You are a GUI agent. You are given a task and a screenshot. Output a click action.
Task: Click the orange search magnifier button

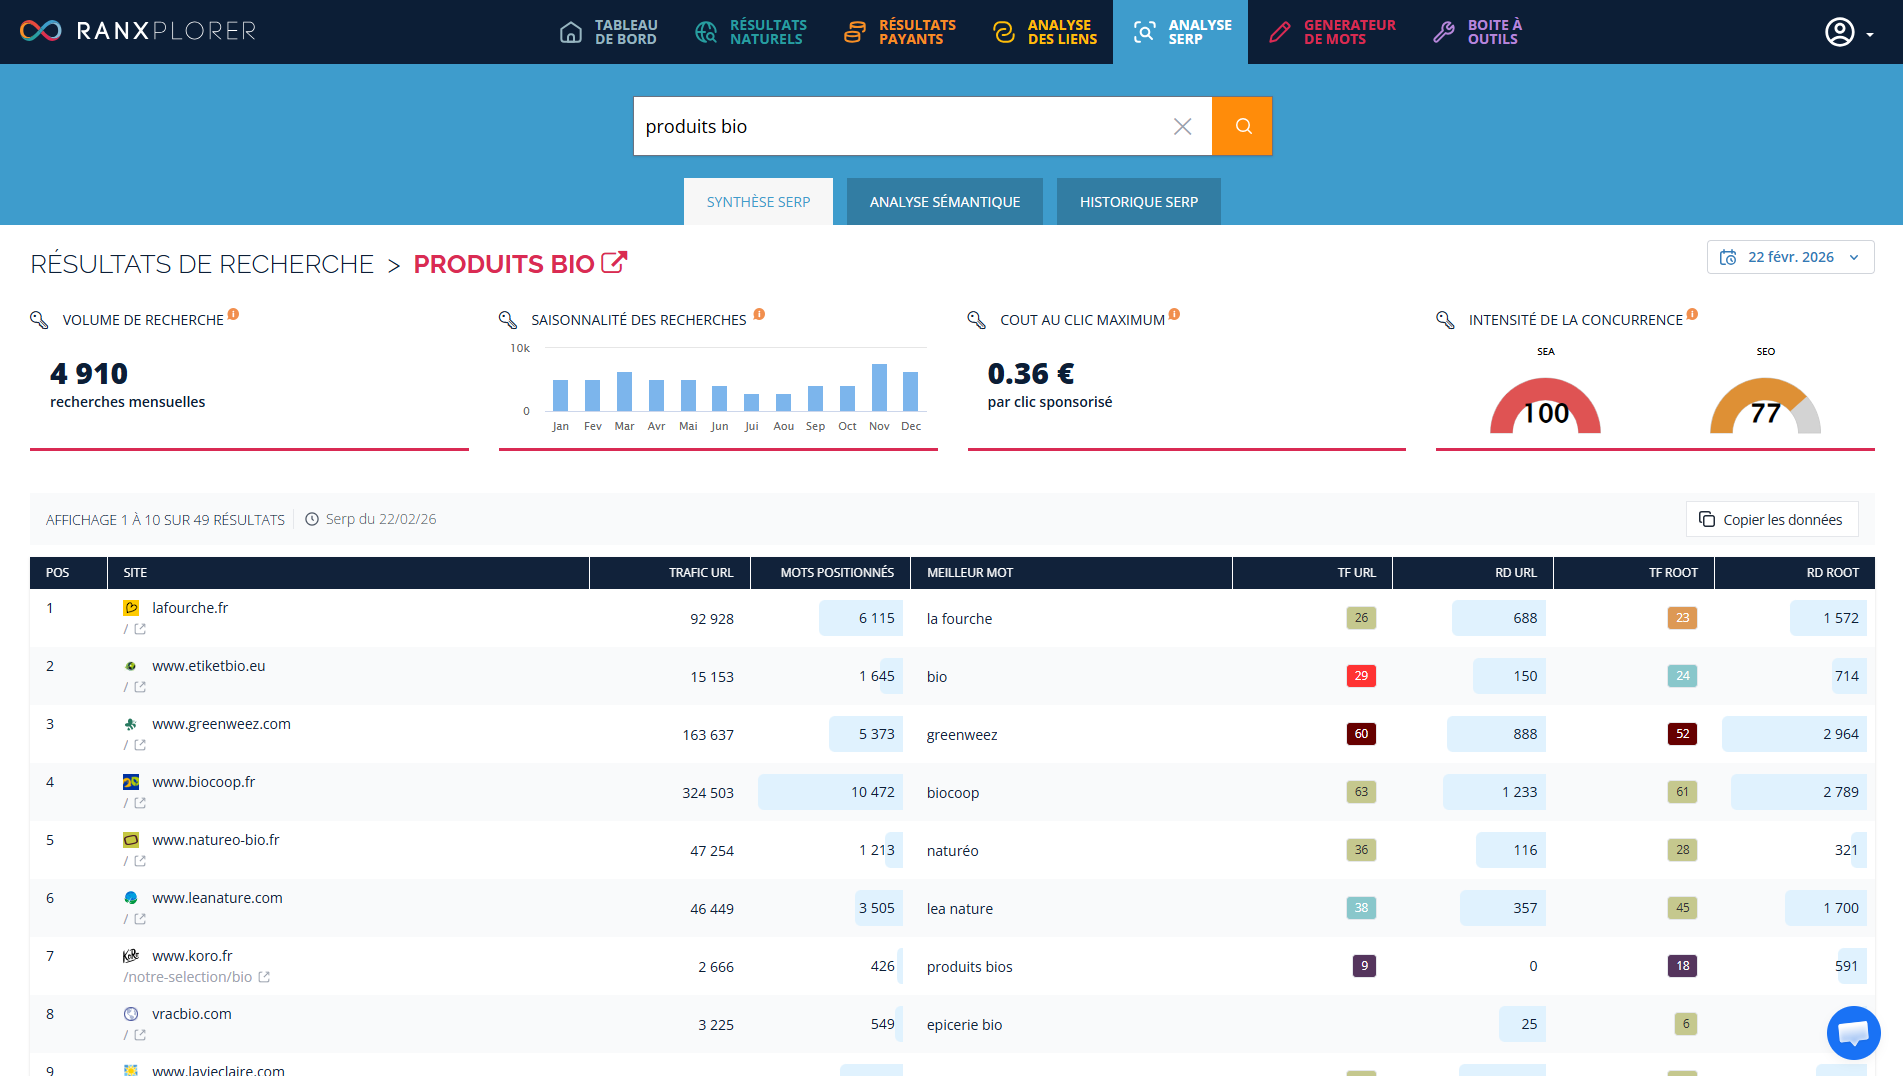1242,126
